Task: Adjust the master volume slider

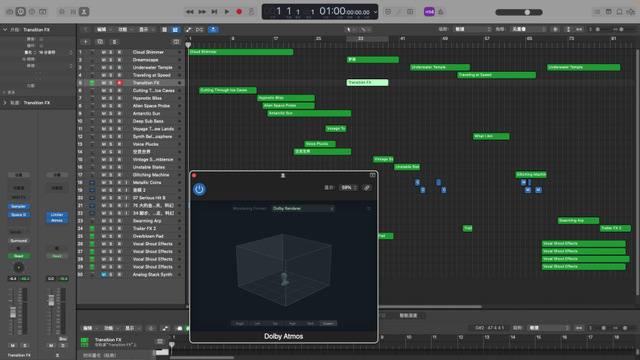Action: click(x=519, y=12)
